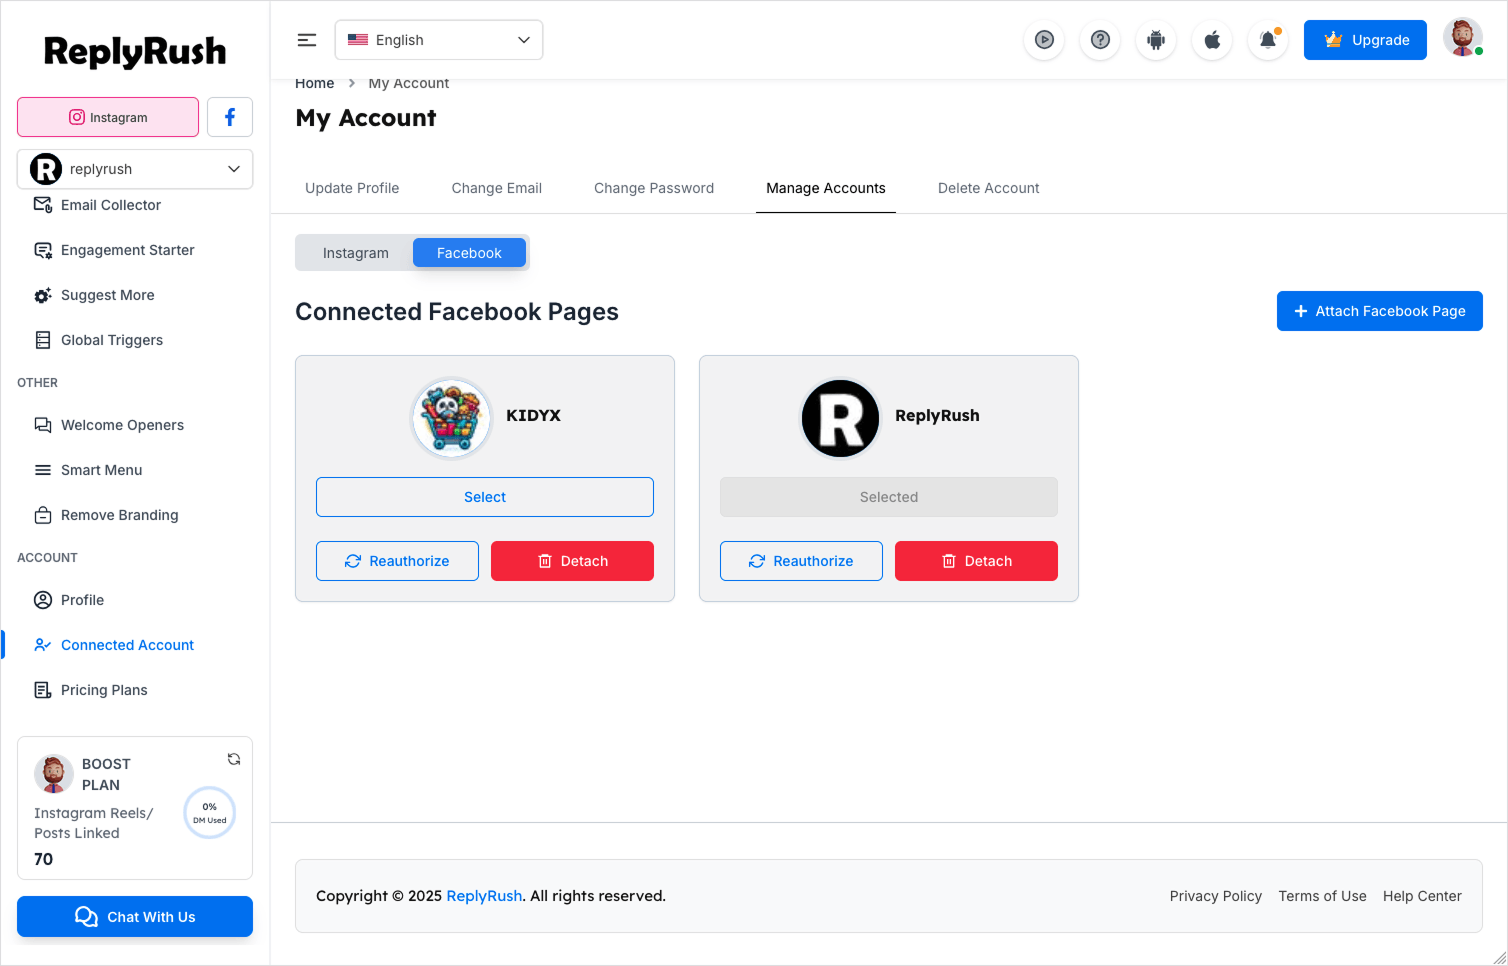
Task: Detach the KIDYX page
Action: coord(572,561)
